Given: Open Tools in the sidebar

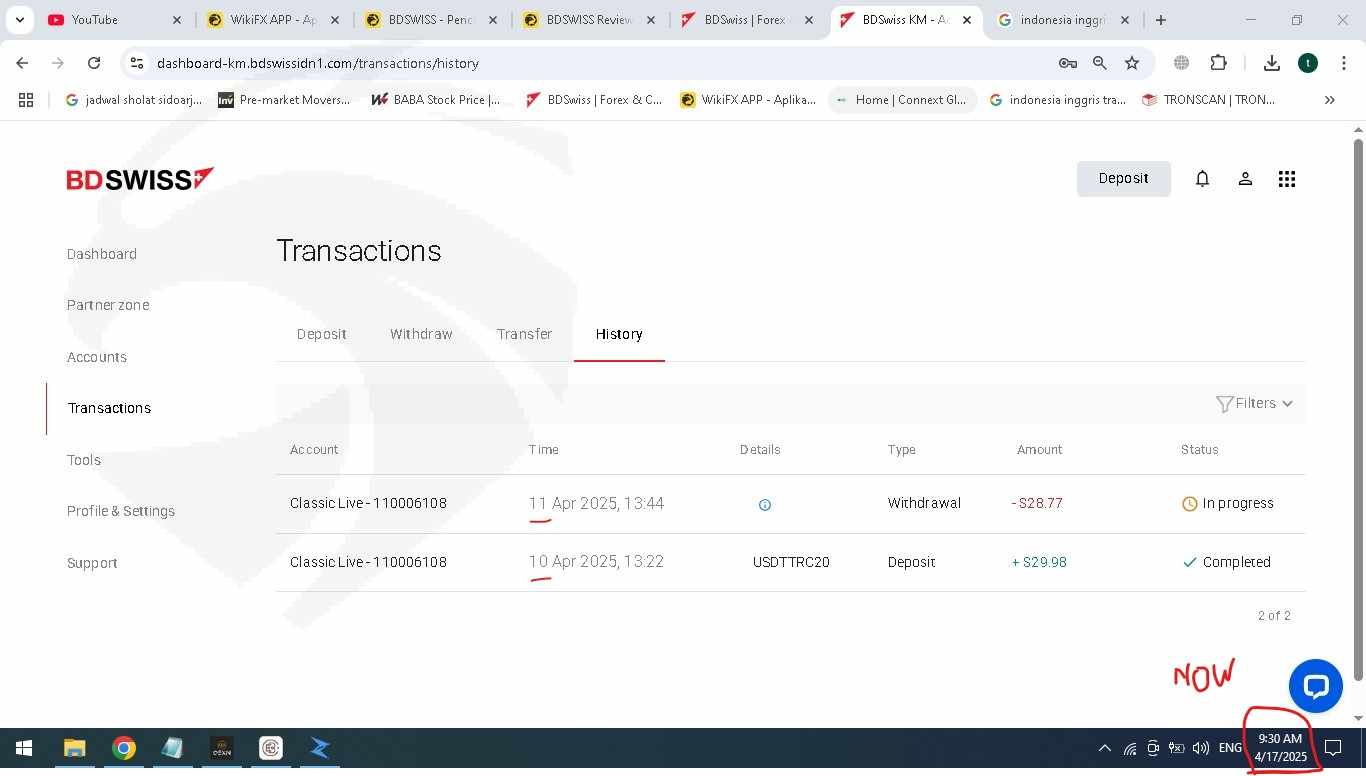Looking at the screenshot, I should pos(84,460).
